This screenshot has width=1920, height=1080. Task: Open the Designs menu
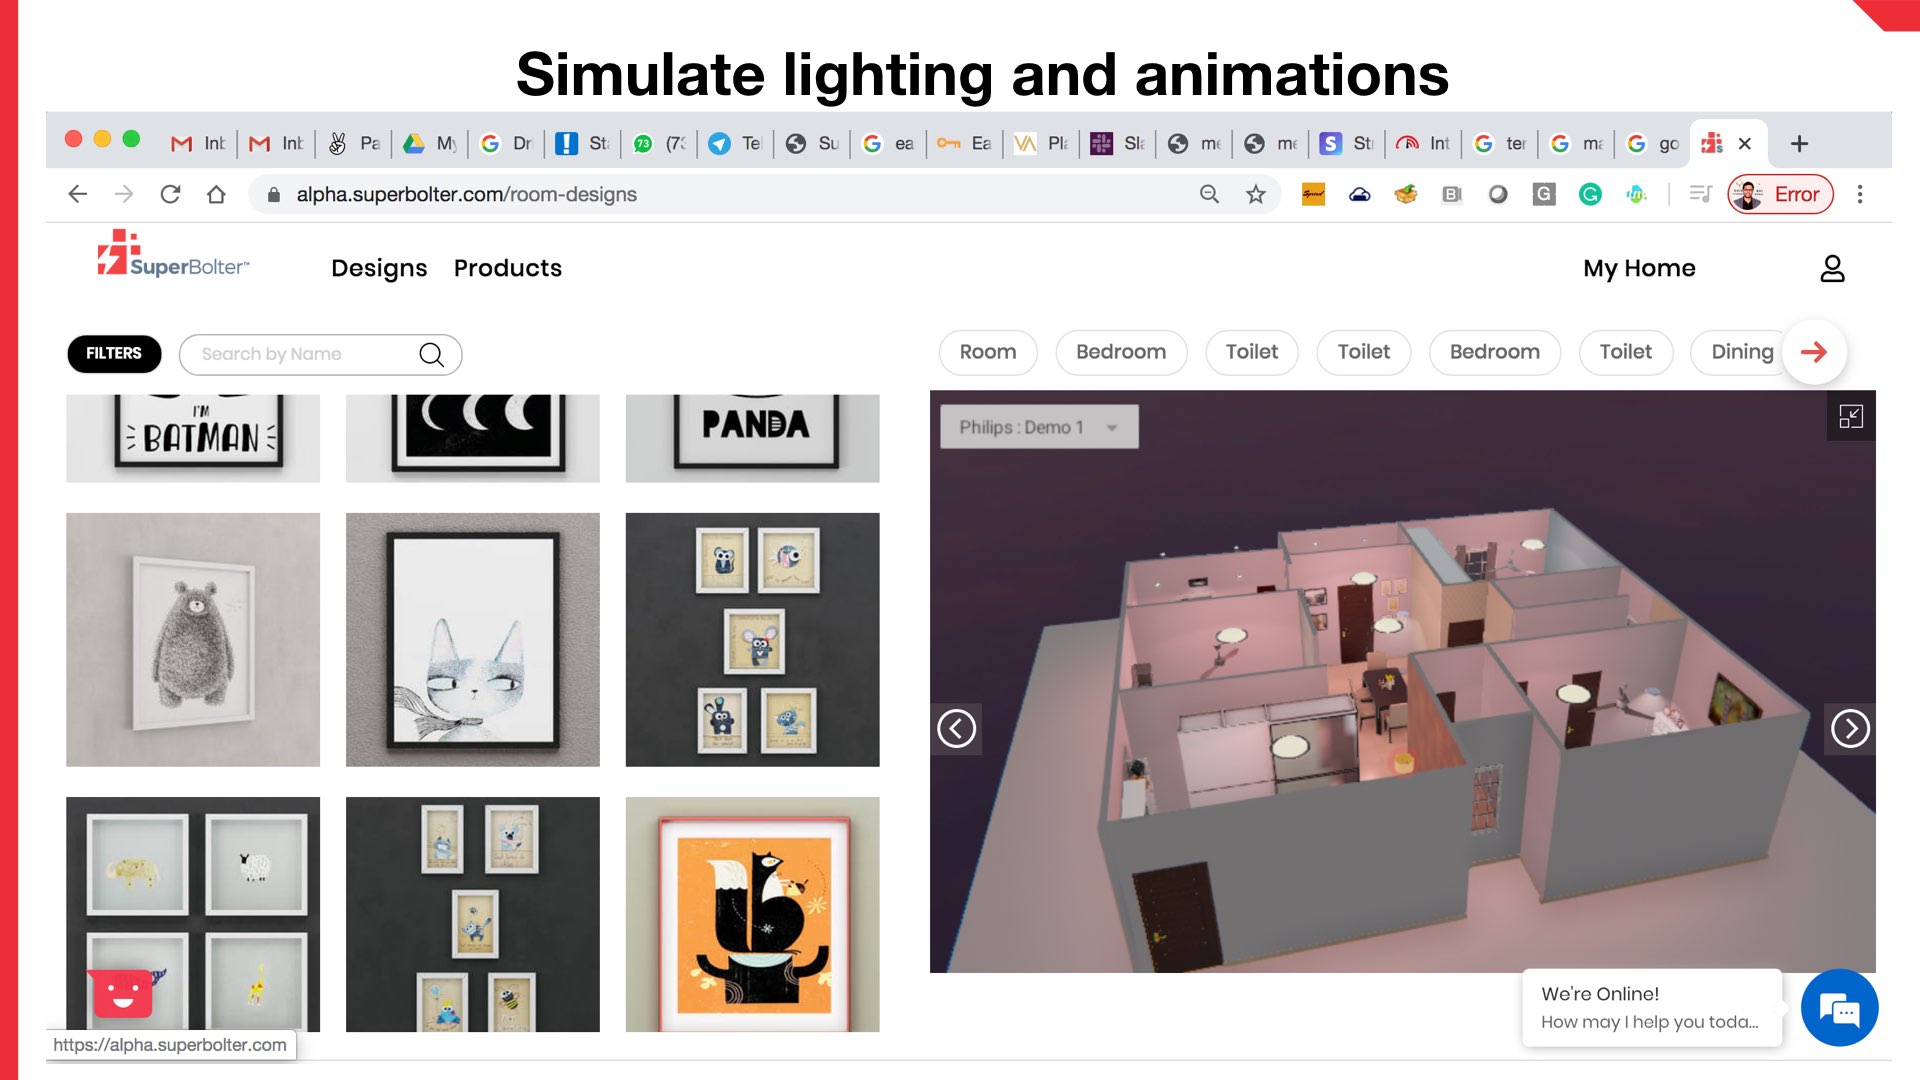coord(379,268)
